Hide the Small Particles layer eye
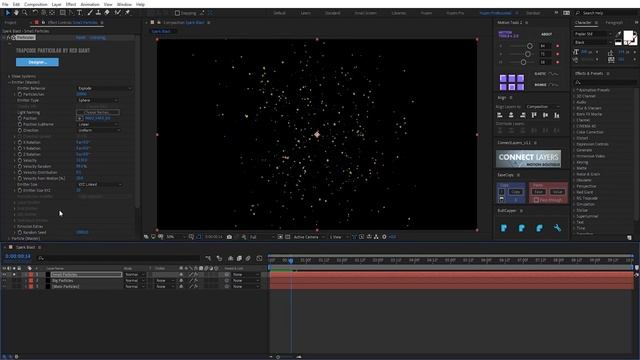This screenshot has height=360, width=640. [4, 275]
